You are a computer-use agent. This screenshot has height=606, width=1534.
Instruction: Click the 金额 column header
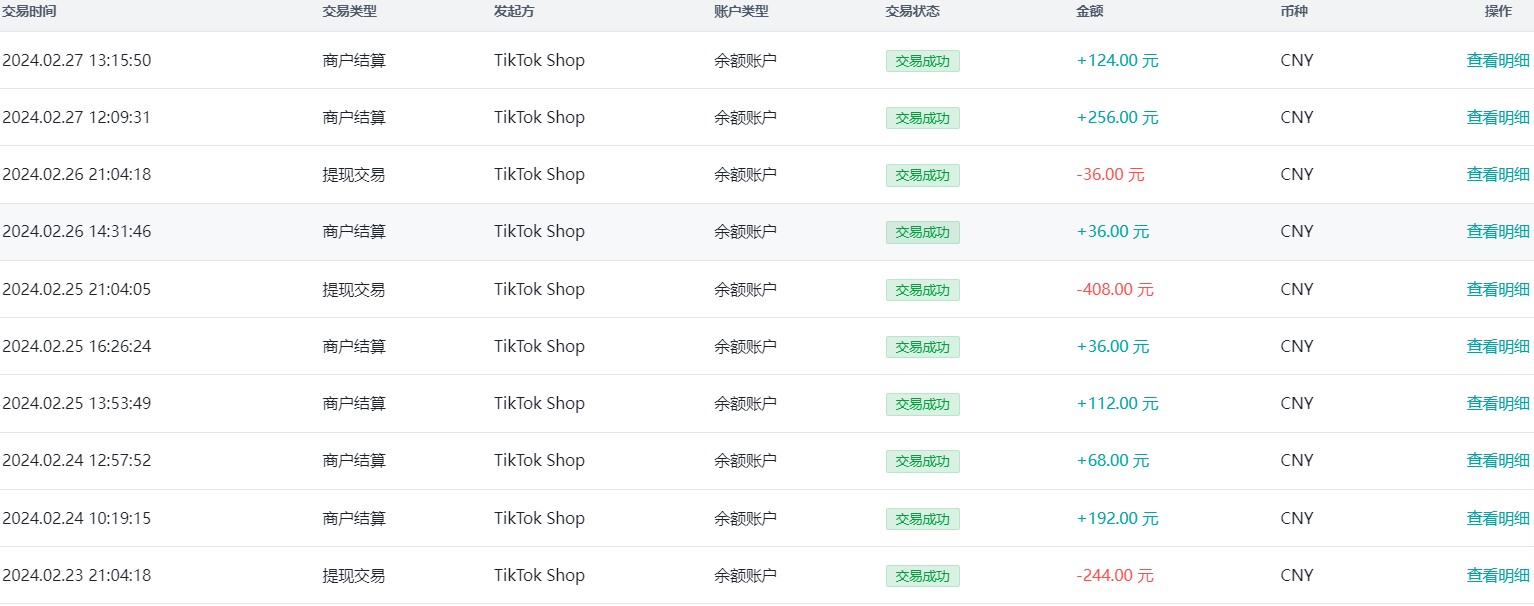pos(1090,12)
